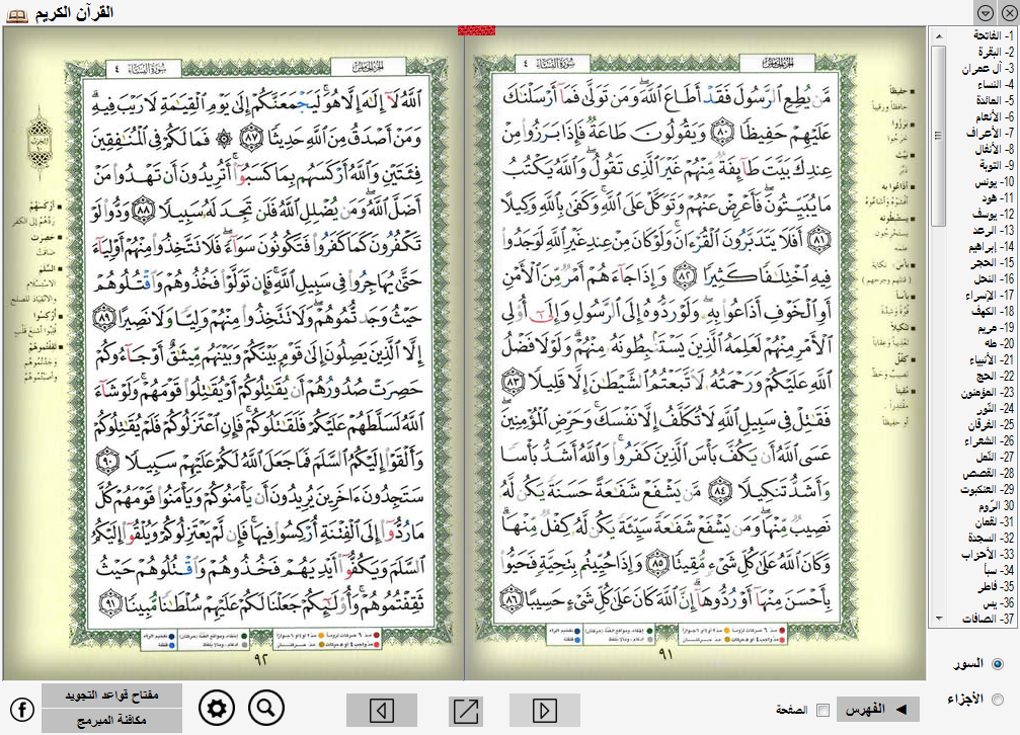Select surah 19- مريم in the list
This screenshot has height=735, width=1020.
point(993,327)
